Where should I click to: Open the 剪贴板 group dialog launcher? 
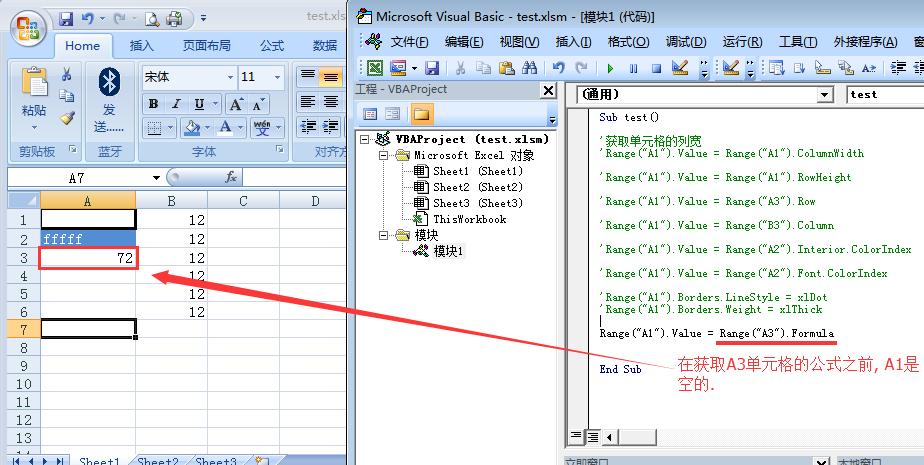click(x=72, y=150)
